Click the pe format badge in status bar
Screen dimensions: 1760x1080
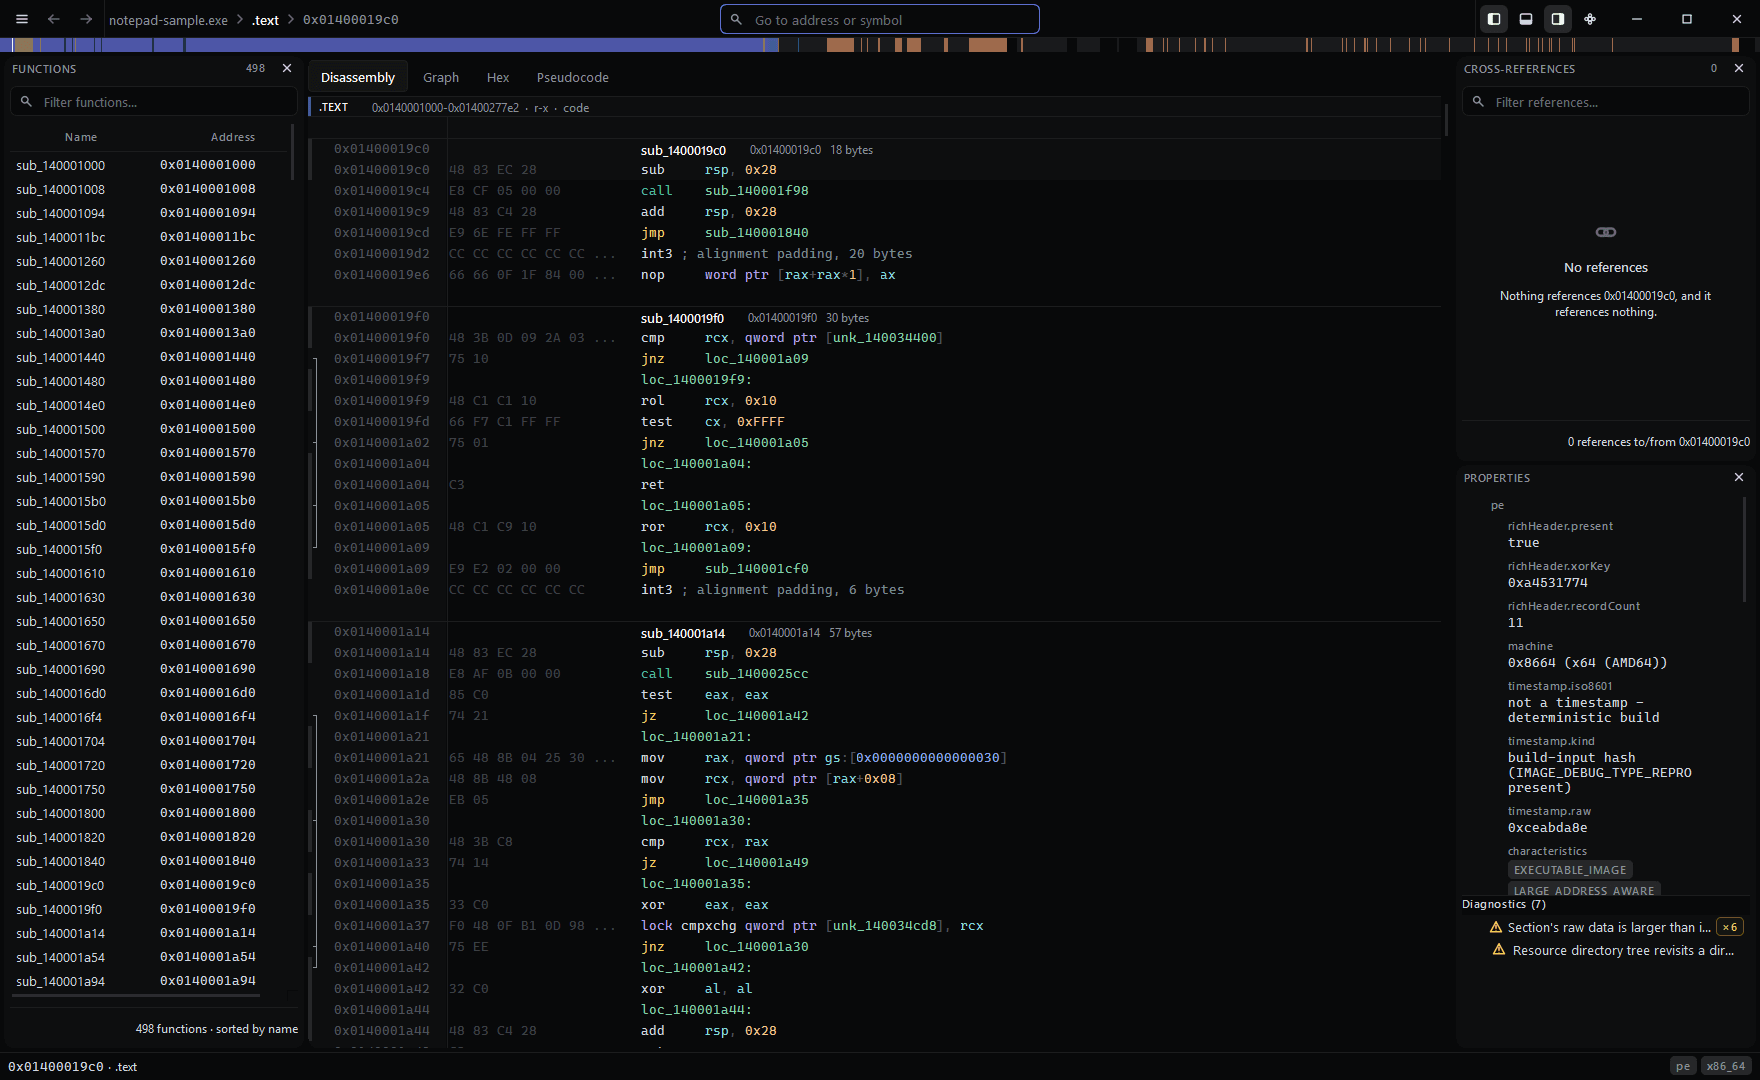pyautogui.click(x=1683, y=1066)
